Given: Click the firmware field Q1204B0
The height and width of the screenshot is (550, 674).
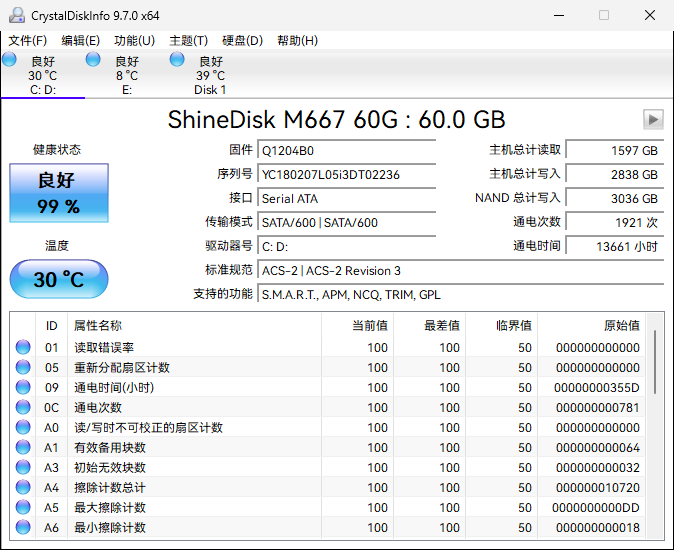Looking at the screenshot, I should (346, 150).
